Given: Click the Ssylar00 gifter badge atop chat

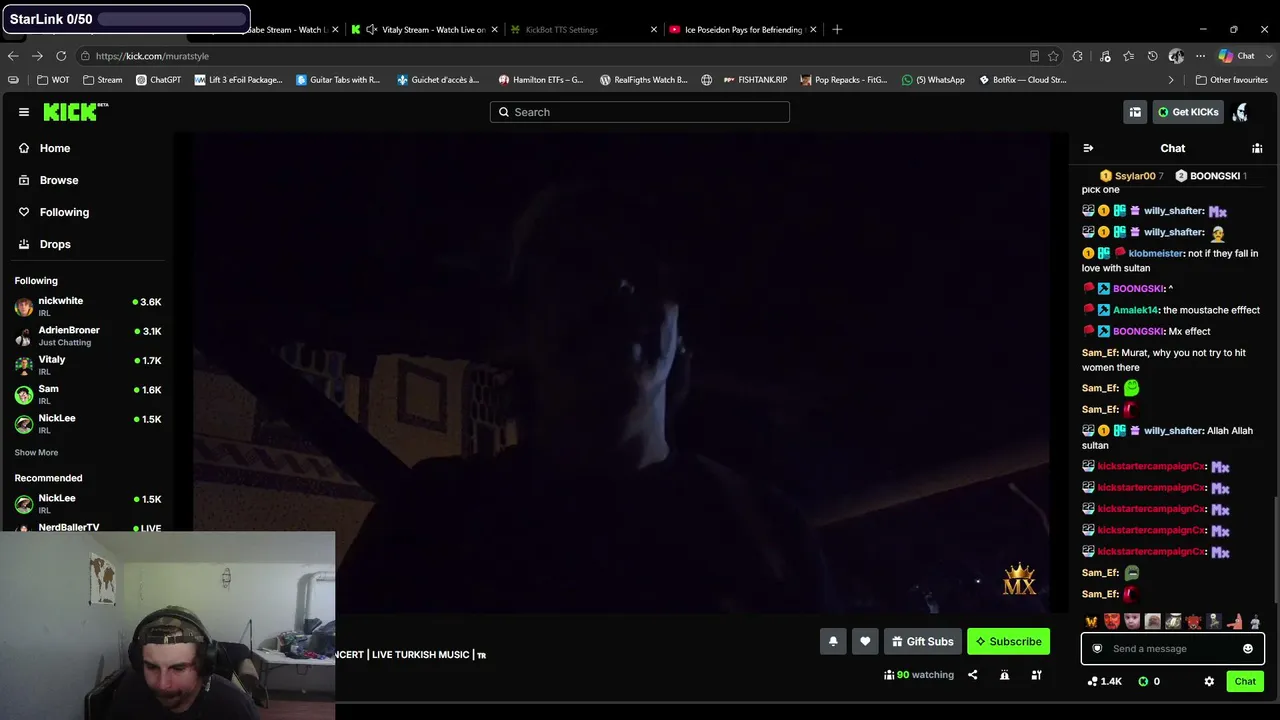Looking at the screenshot, I should 1132,176.
